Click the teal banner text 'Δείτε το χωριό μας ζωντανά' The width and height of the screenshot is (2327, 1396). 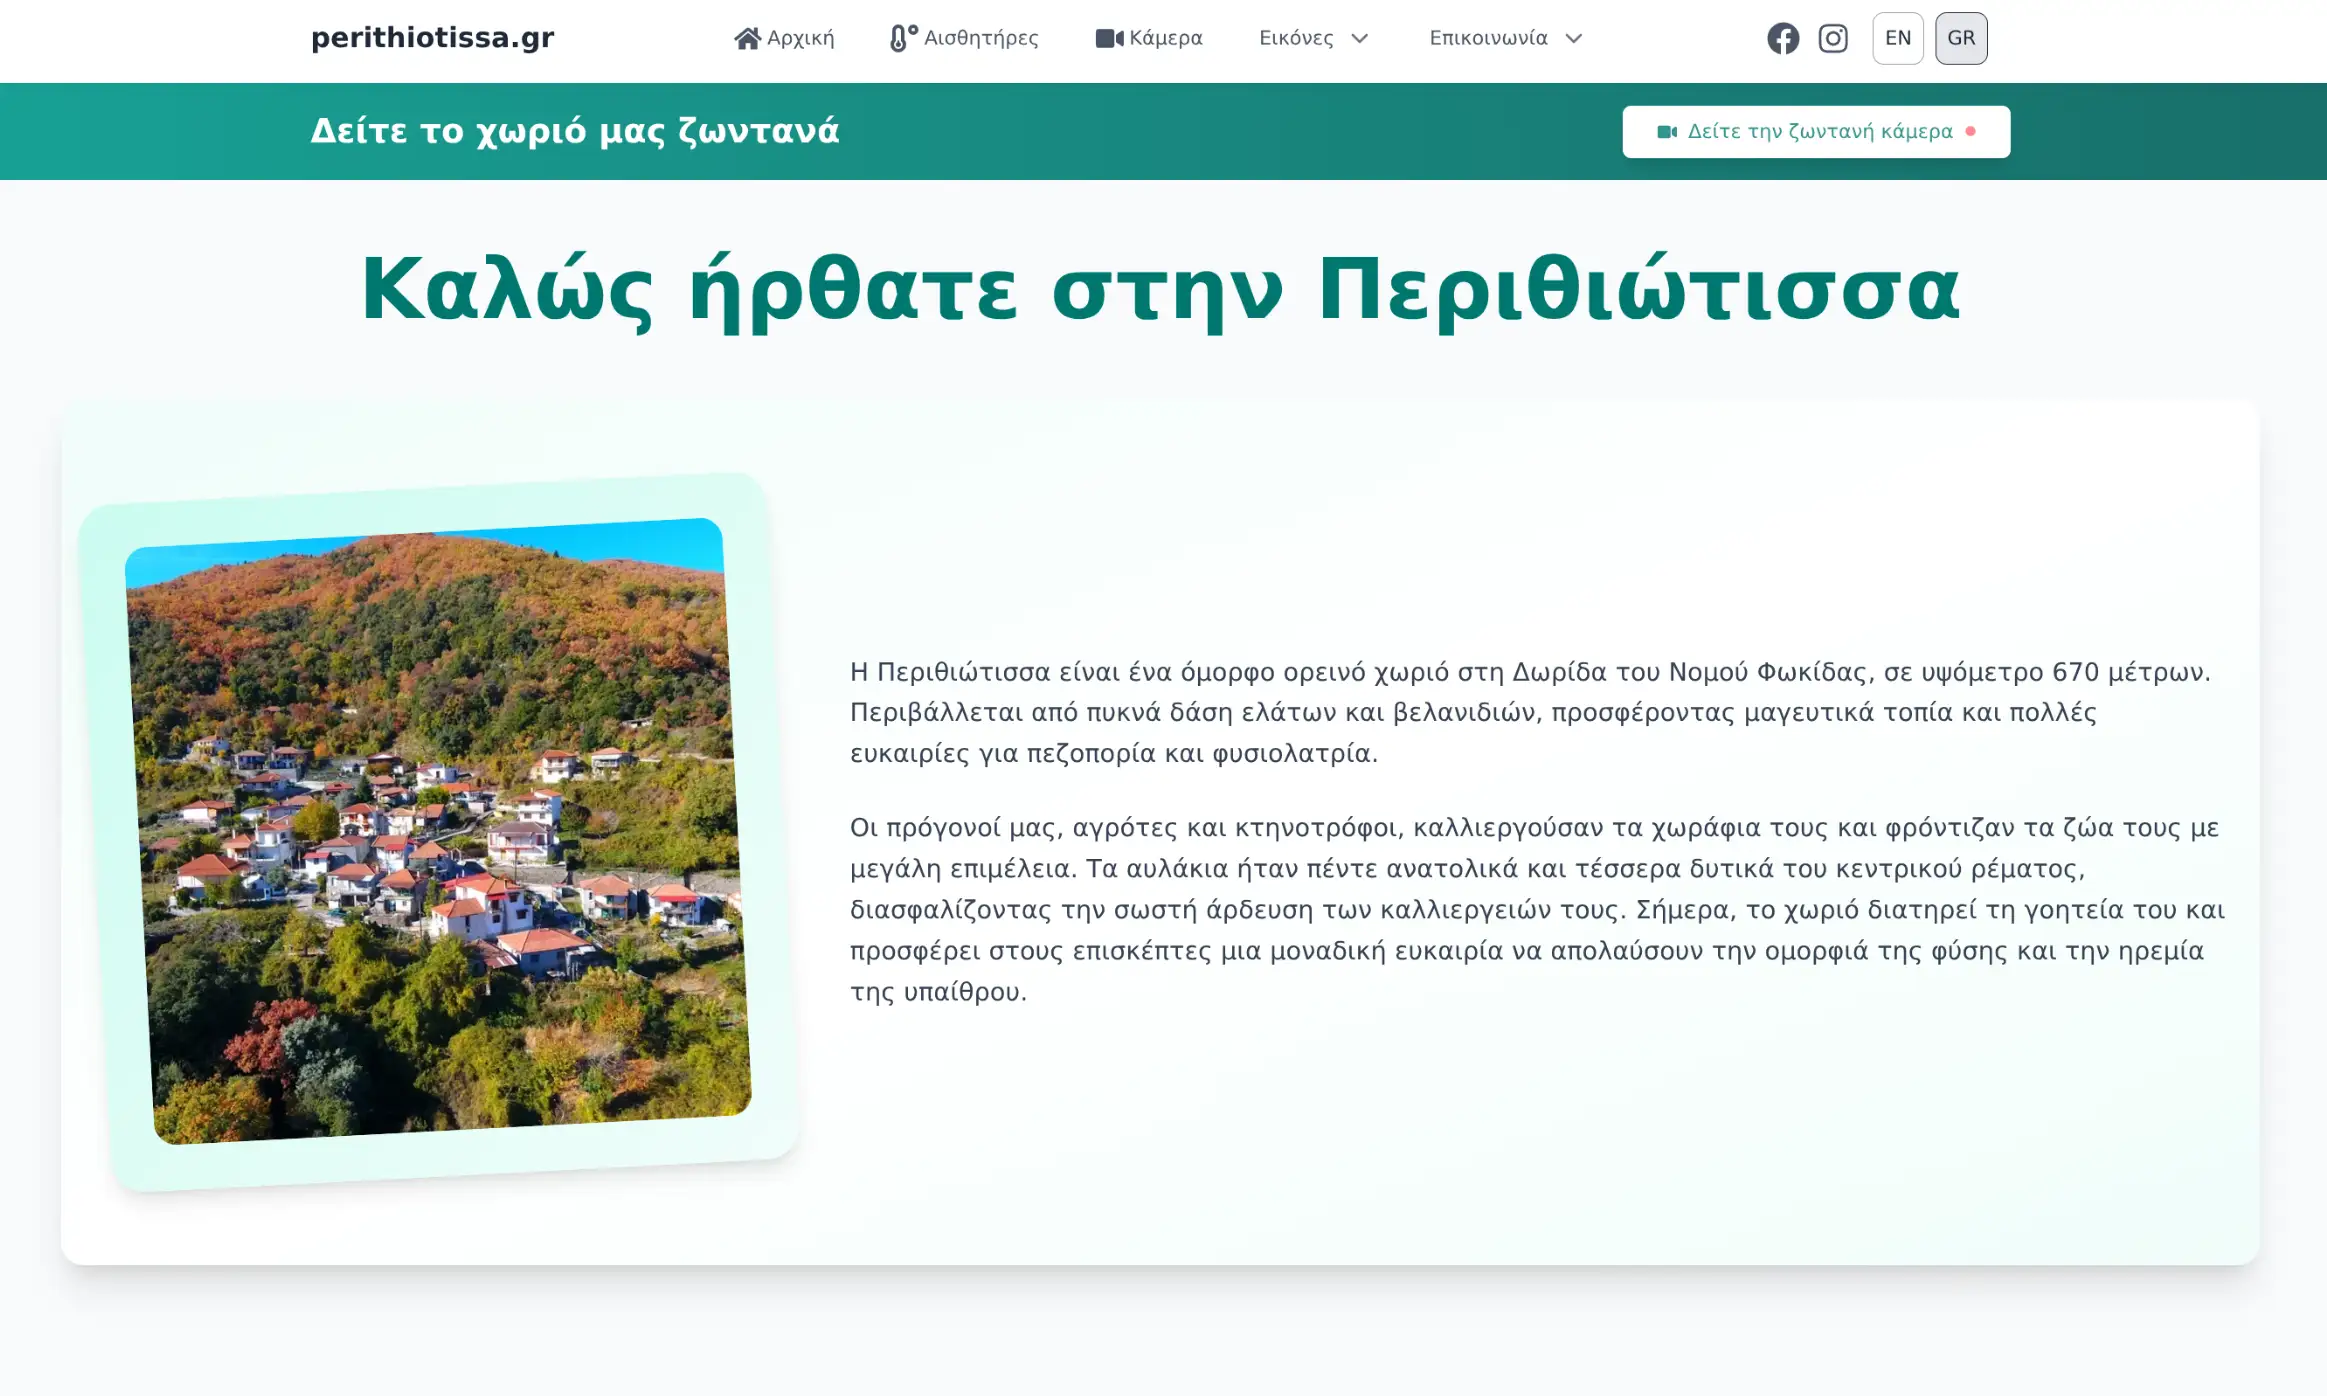574,130
